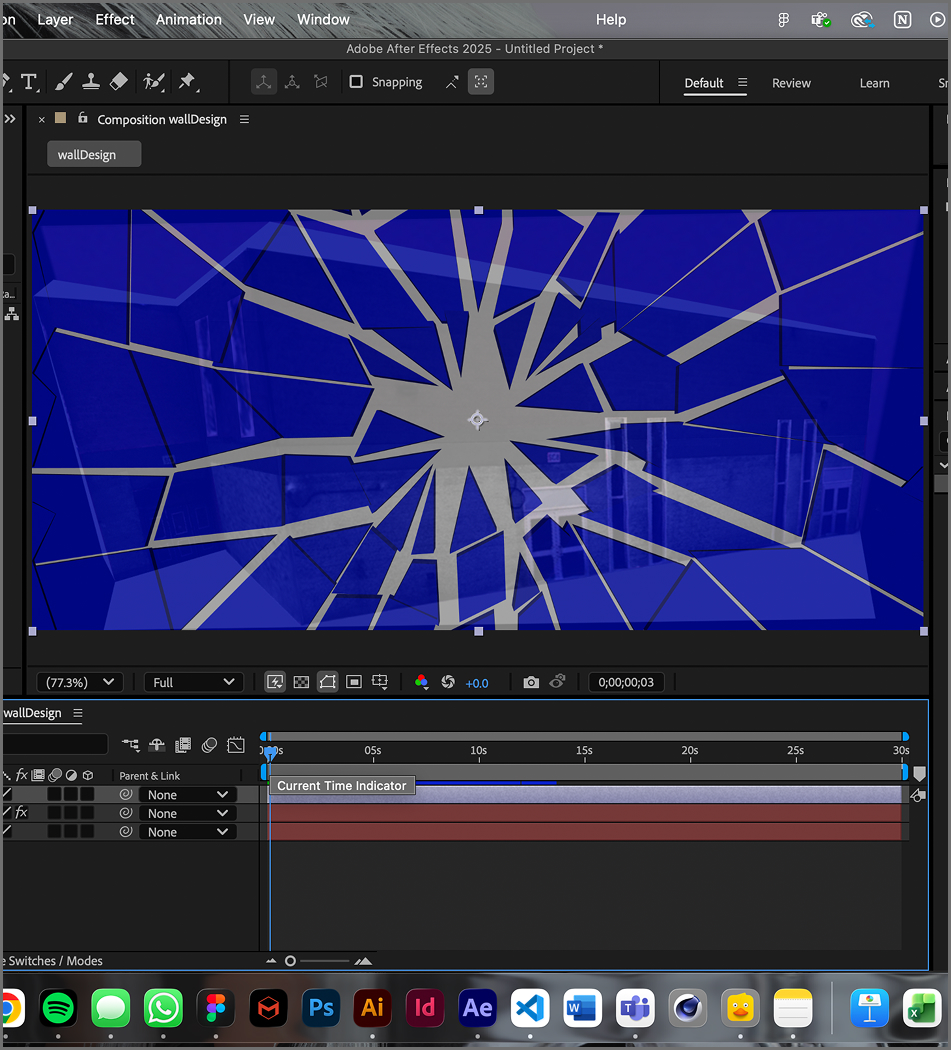This screenshot has width=951, height=1050.
Task: Click the current time display field
Action: point(626,681)
